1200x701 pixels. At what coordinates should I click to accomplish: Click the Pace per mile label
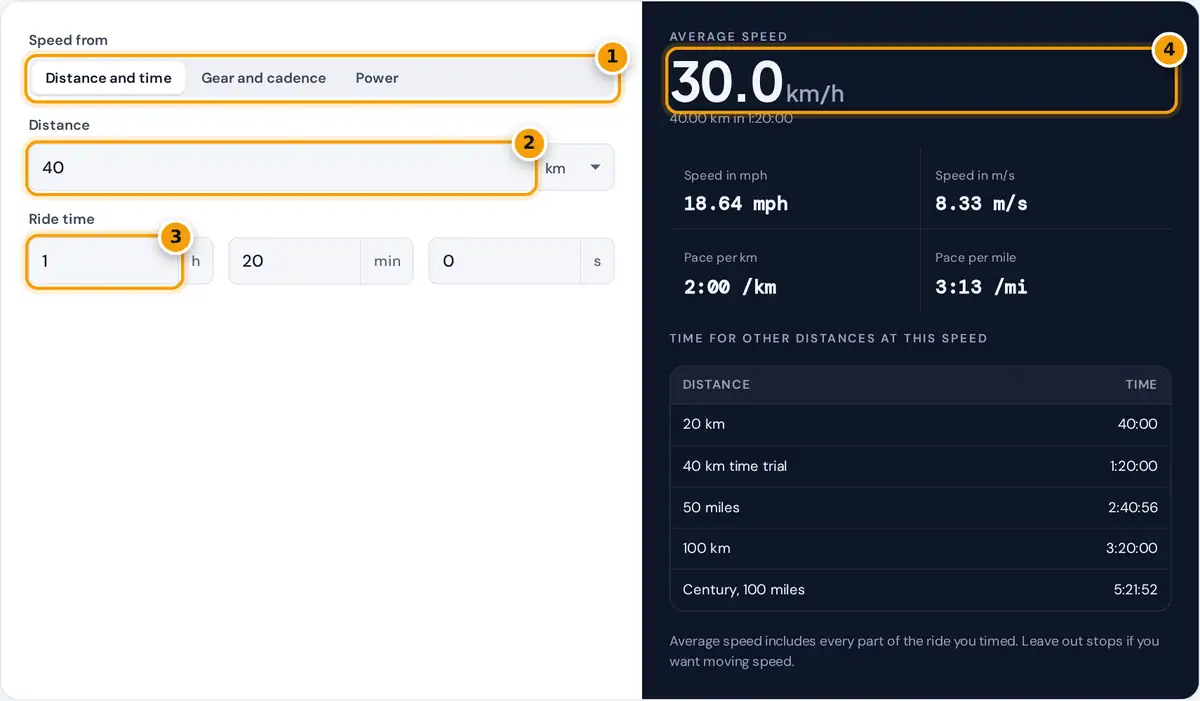pyautogui.click(x=975, y=258)
